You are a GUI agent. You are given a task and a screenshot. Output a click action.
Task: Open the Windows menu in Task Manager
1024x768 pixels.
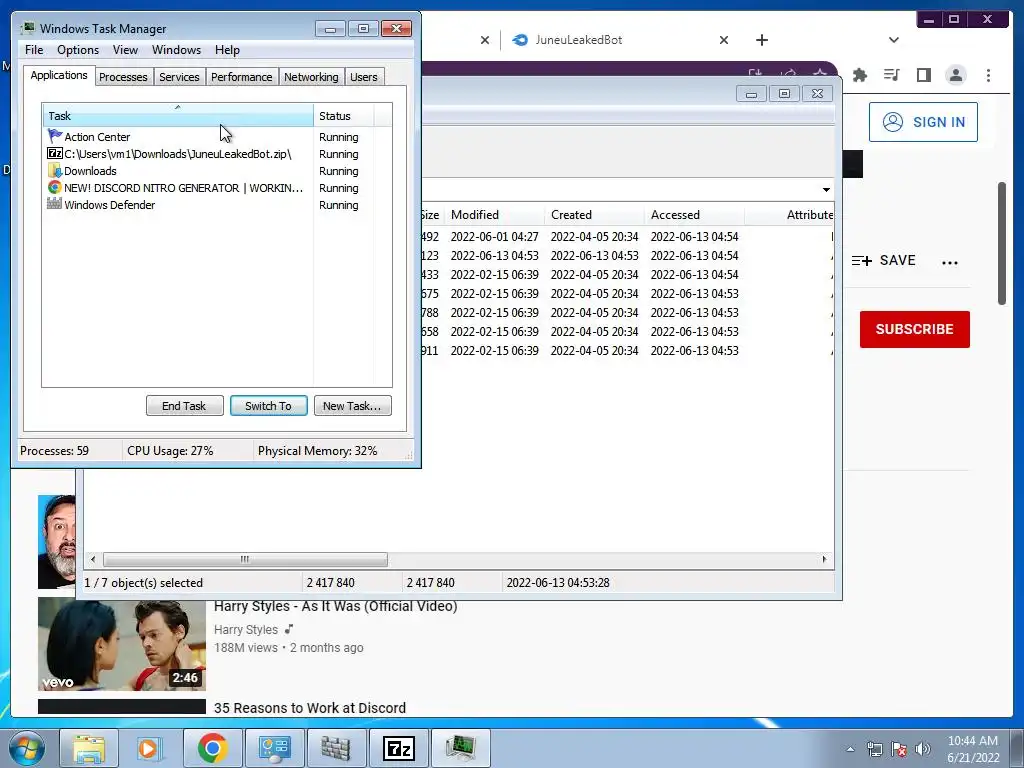pyautogui.click(x=176, y=50)
